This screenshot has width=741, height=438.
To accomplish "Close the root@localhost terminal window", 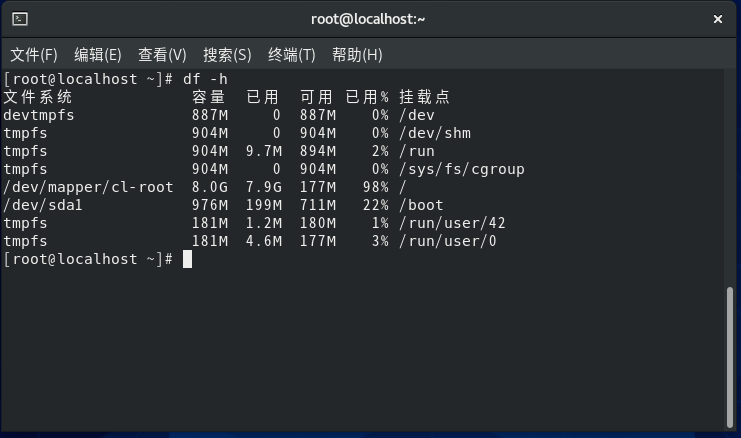I will 717,19.
